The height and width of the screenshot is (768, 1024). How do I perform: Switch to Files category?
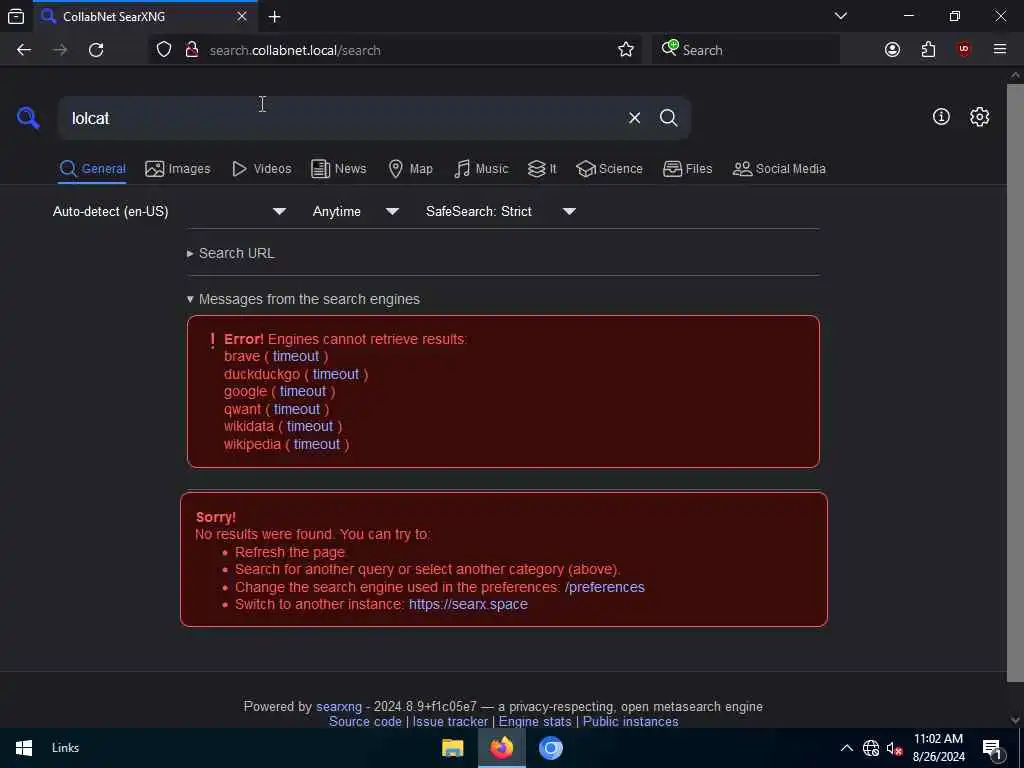coord(687,168)
